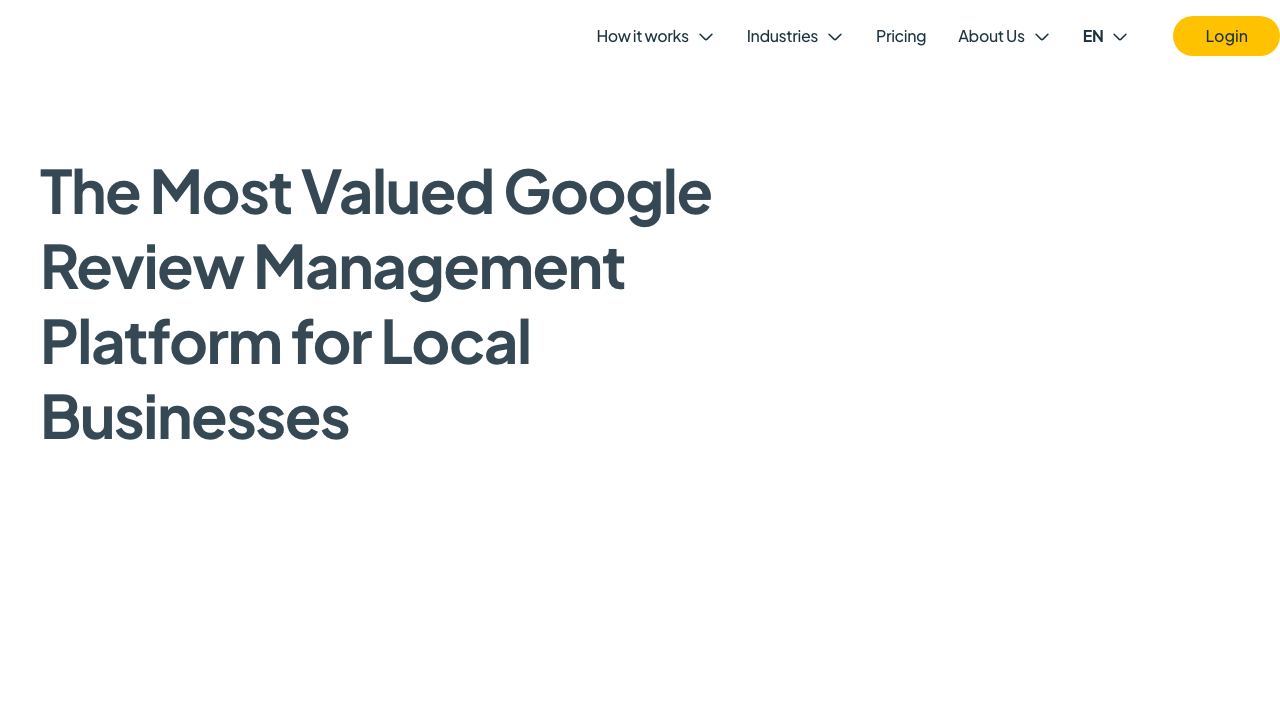1280x720 pixels.
Task: Click the yellow Login button
Action: click(1226, 36)
